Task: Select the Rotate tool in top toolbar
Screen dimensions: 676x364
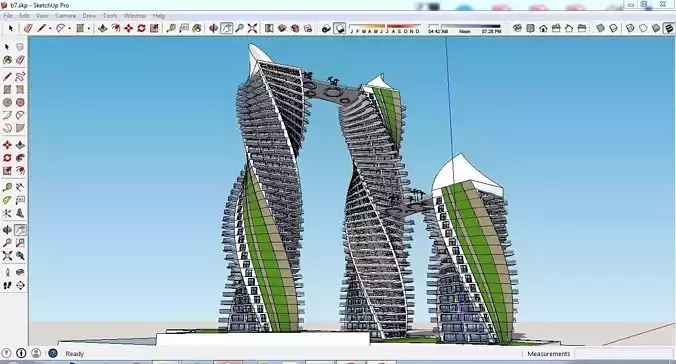Action: point(141,28)
